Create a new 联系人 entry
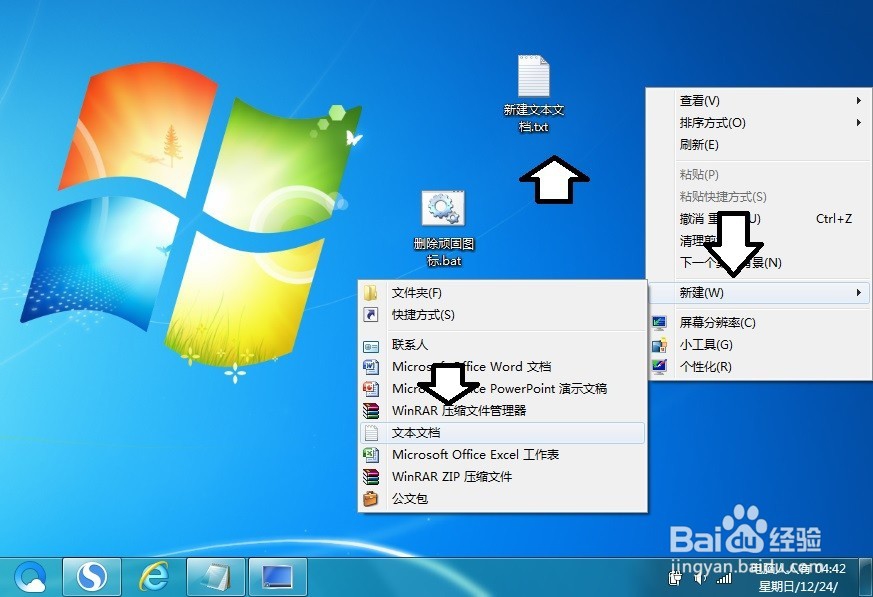 [503, 345]
